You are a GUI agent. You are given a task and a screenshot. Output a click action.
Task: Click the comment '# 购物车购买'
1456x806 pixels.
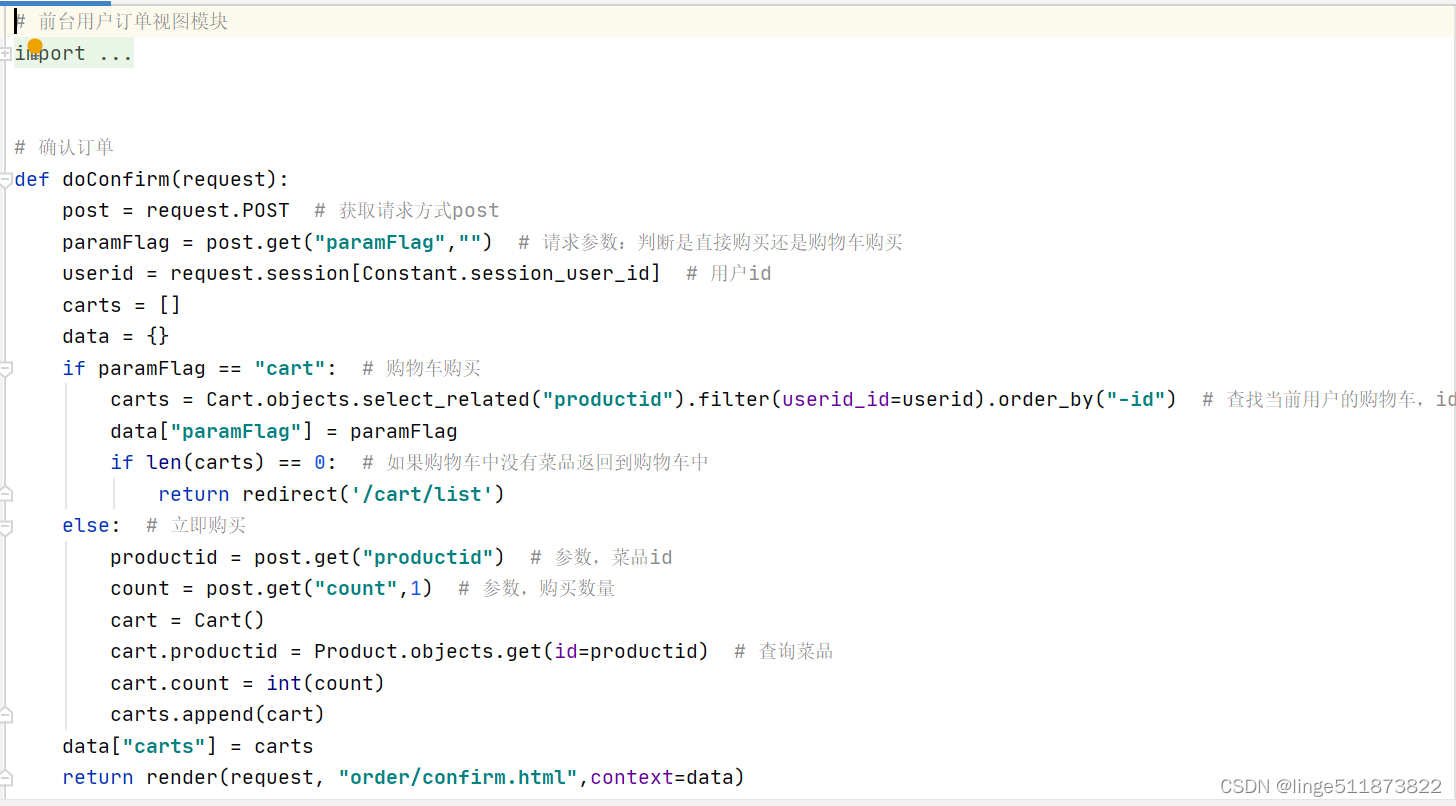pos(422,368)
